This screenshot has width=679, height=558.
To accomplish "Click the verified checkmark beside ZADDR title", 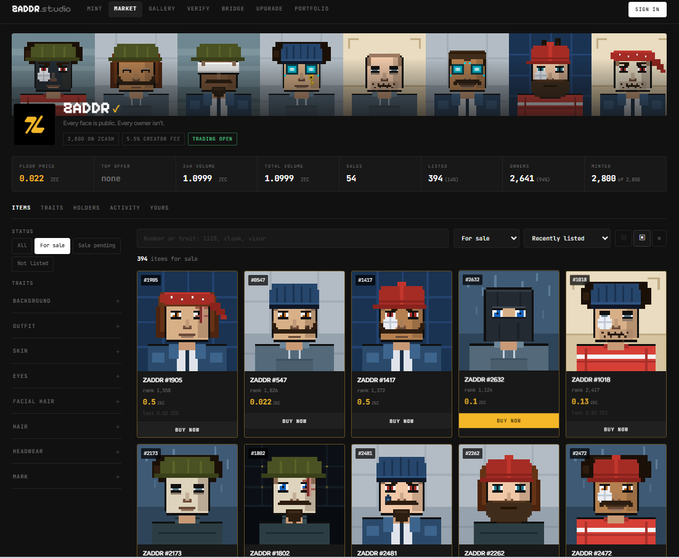I will pos(116,108).
